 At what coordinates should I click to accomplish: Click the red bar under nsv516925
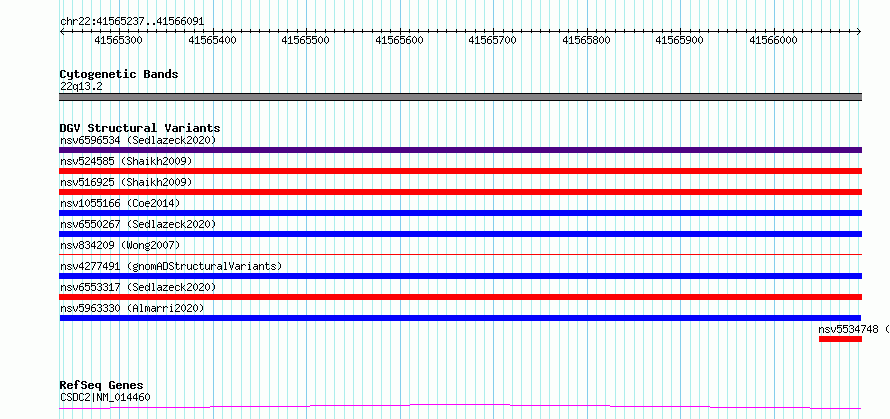[x=460, y=192]
